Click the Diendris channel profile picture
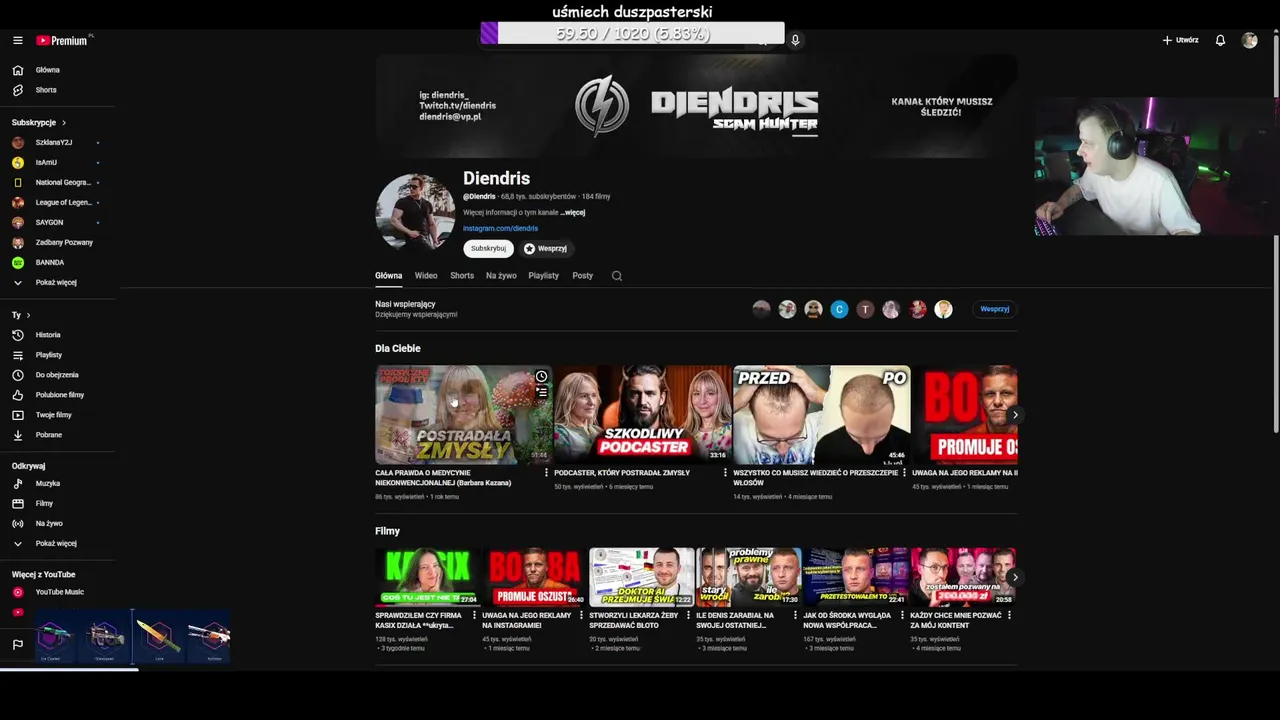The image size is (1280, 720). coord(415,212)
